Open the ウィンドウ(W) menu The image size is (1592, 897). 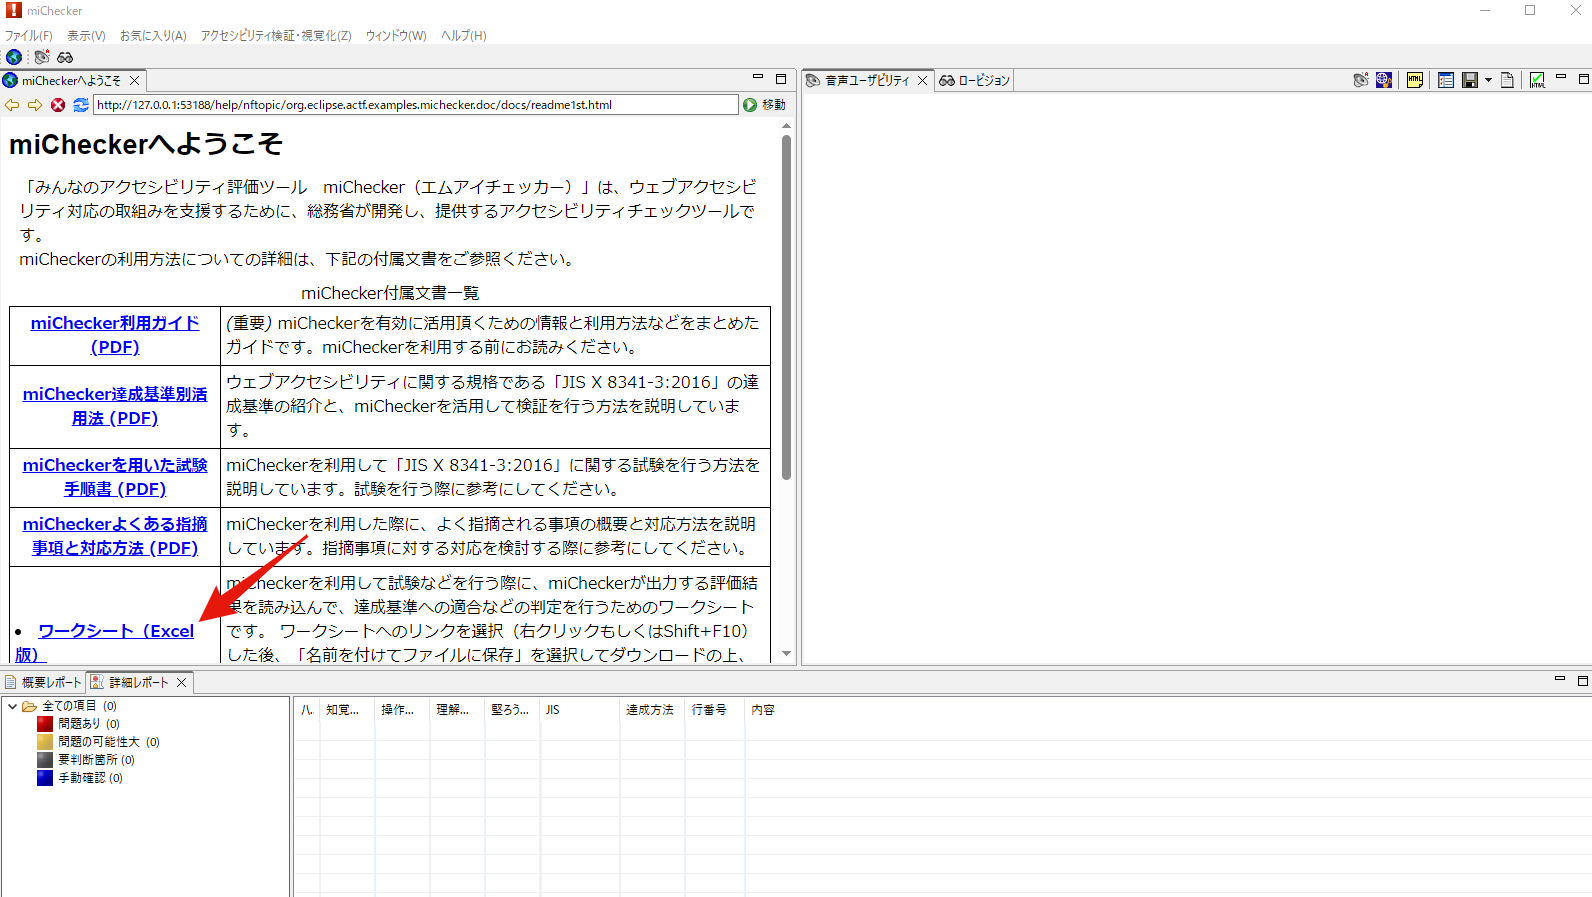click(x=396, y=36)
